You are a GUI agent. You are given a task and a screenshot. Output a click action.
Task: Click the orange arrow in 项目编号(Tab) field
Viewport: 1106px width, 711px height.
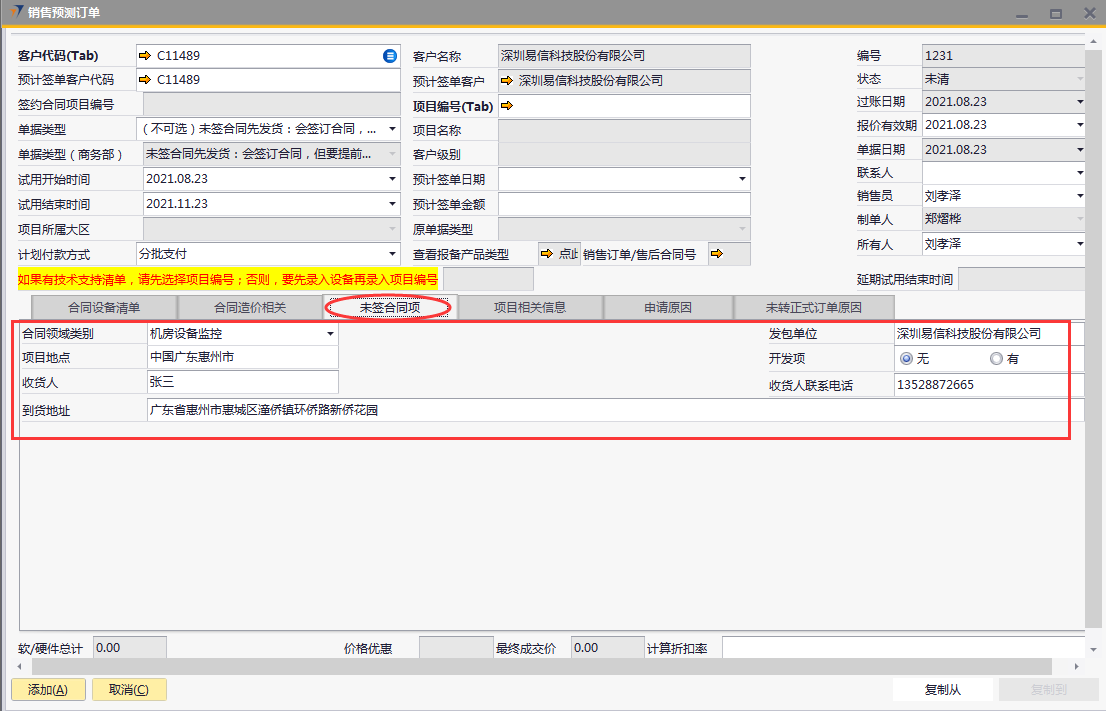coord(507,105)
